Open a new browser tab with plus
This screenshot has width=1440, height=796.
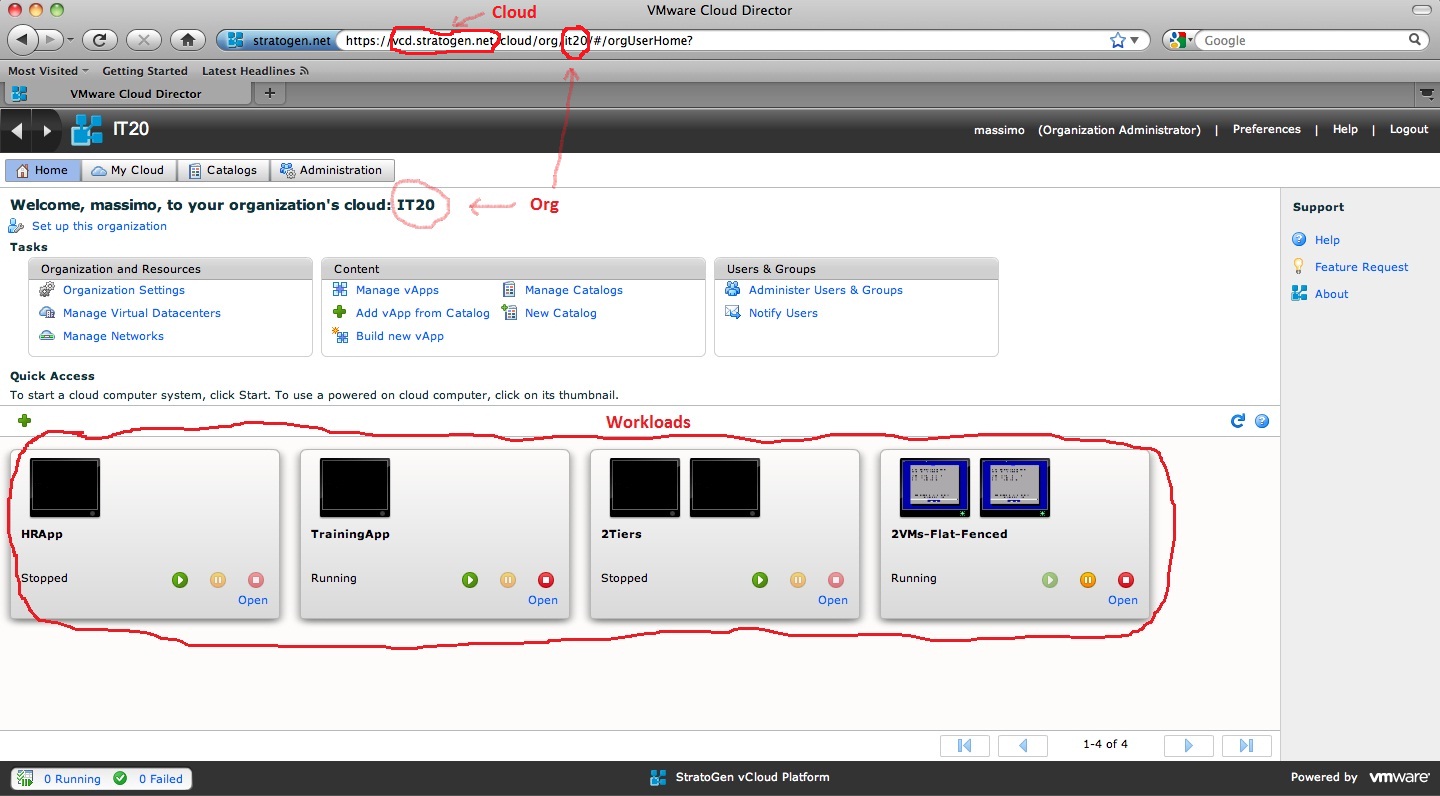[269, 93]
